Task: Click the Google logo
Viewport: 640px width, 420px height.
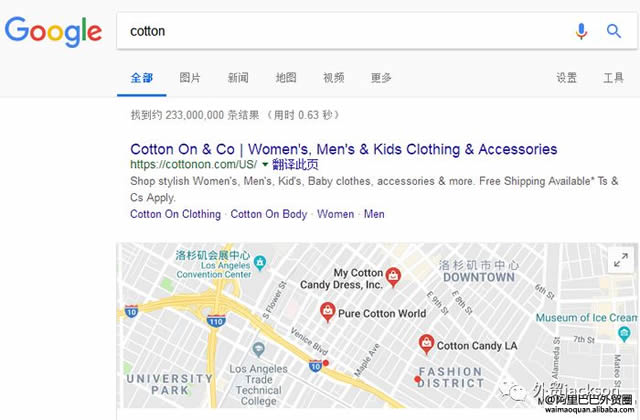Action: (x=53, y=31)
